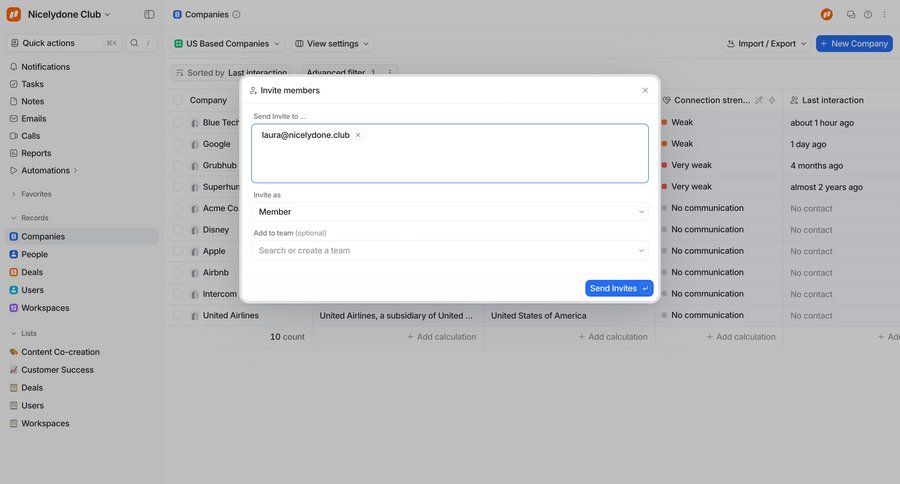Viewport: 900px width, 484px height.
Task: Select Users under Records
Action: (x=82, y=290)
